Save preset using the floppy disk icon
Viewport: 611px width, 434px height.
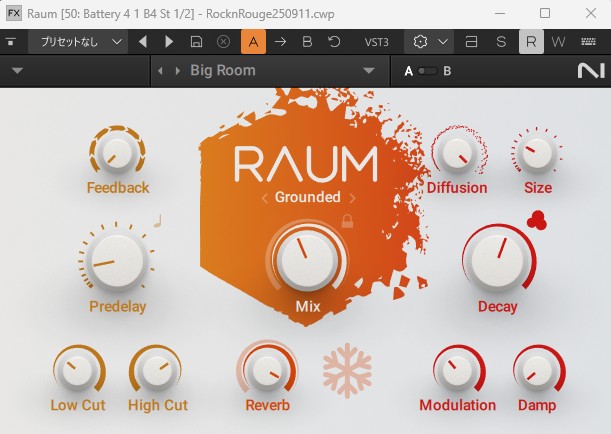tap(196, 41)
